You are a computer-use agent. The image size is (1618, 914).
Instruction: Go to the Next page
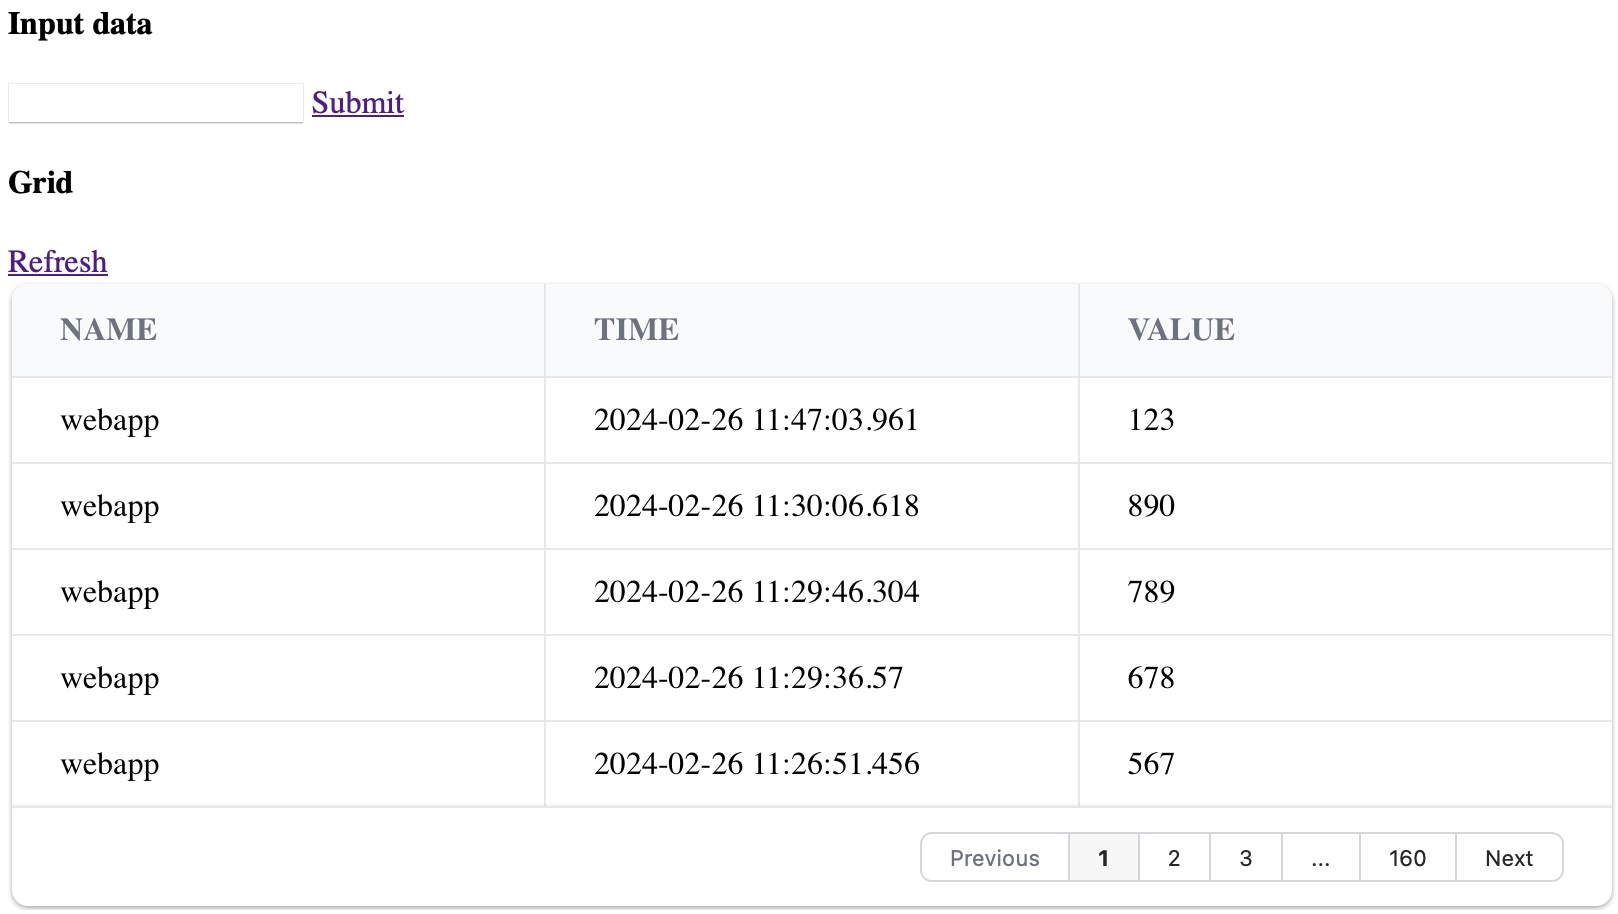pyautogui.click(x=1508, y=858)
